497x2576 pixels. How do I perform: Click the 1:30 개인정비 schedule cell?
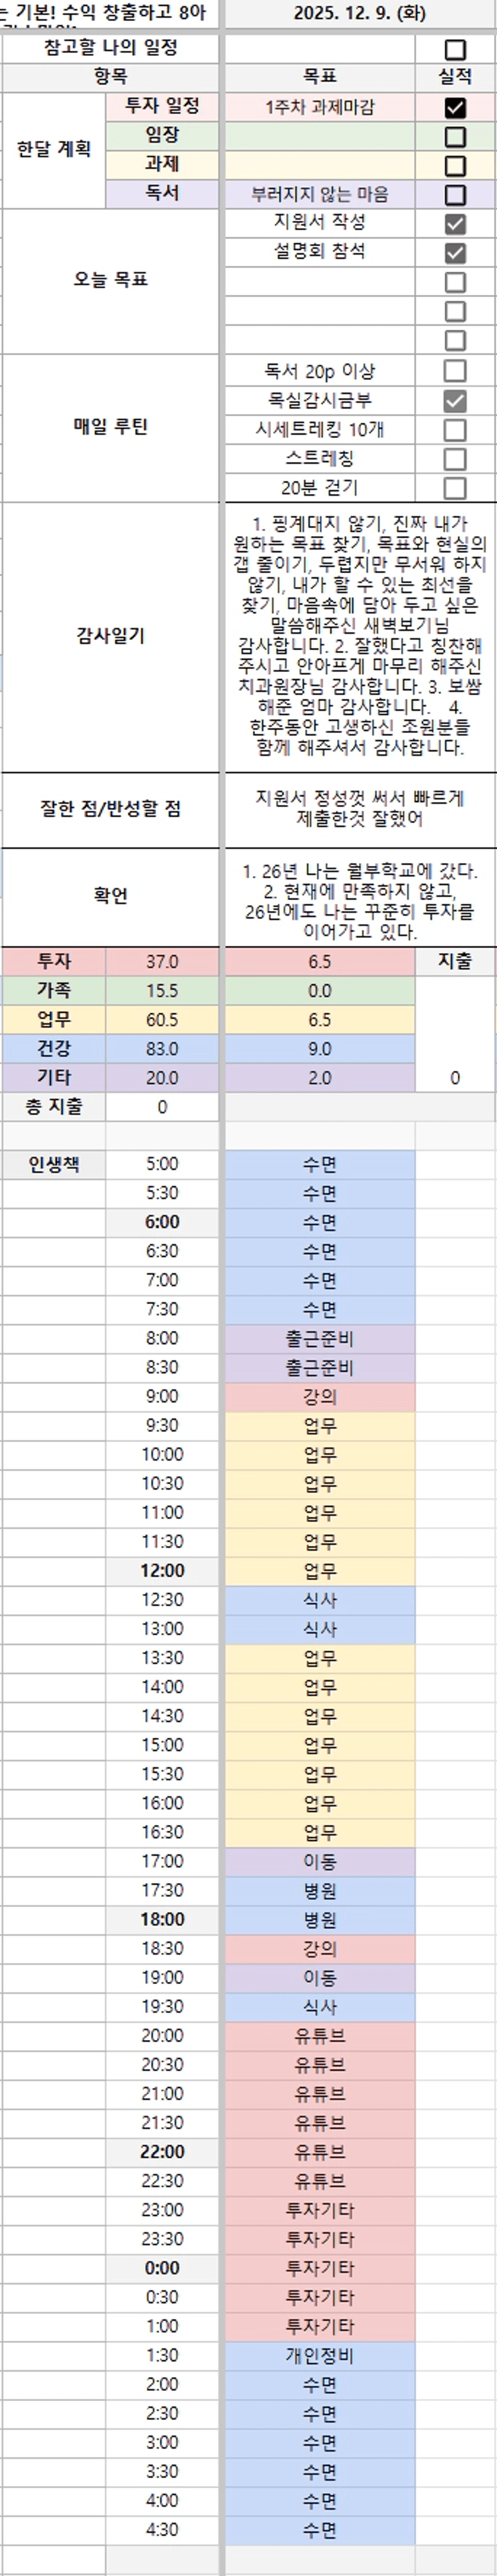point(320,2355)
